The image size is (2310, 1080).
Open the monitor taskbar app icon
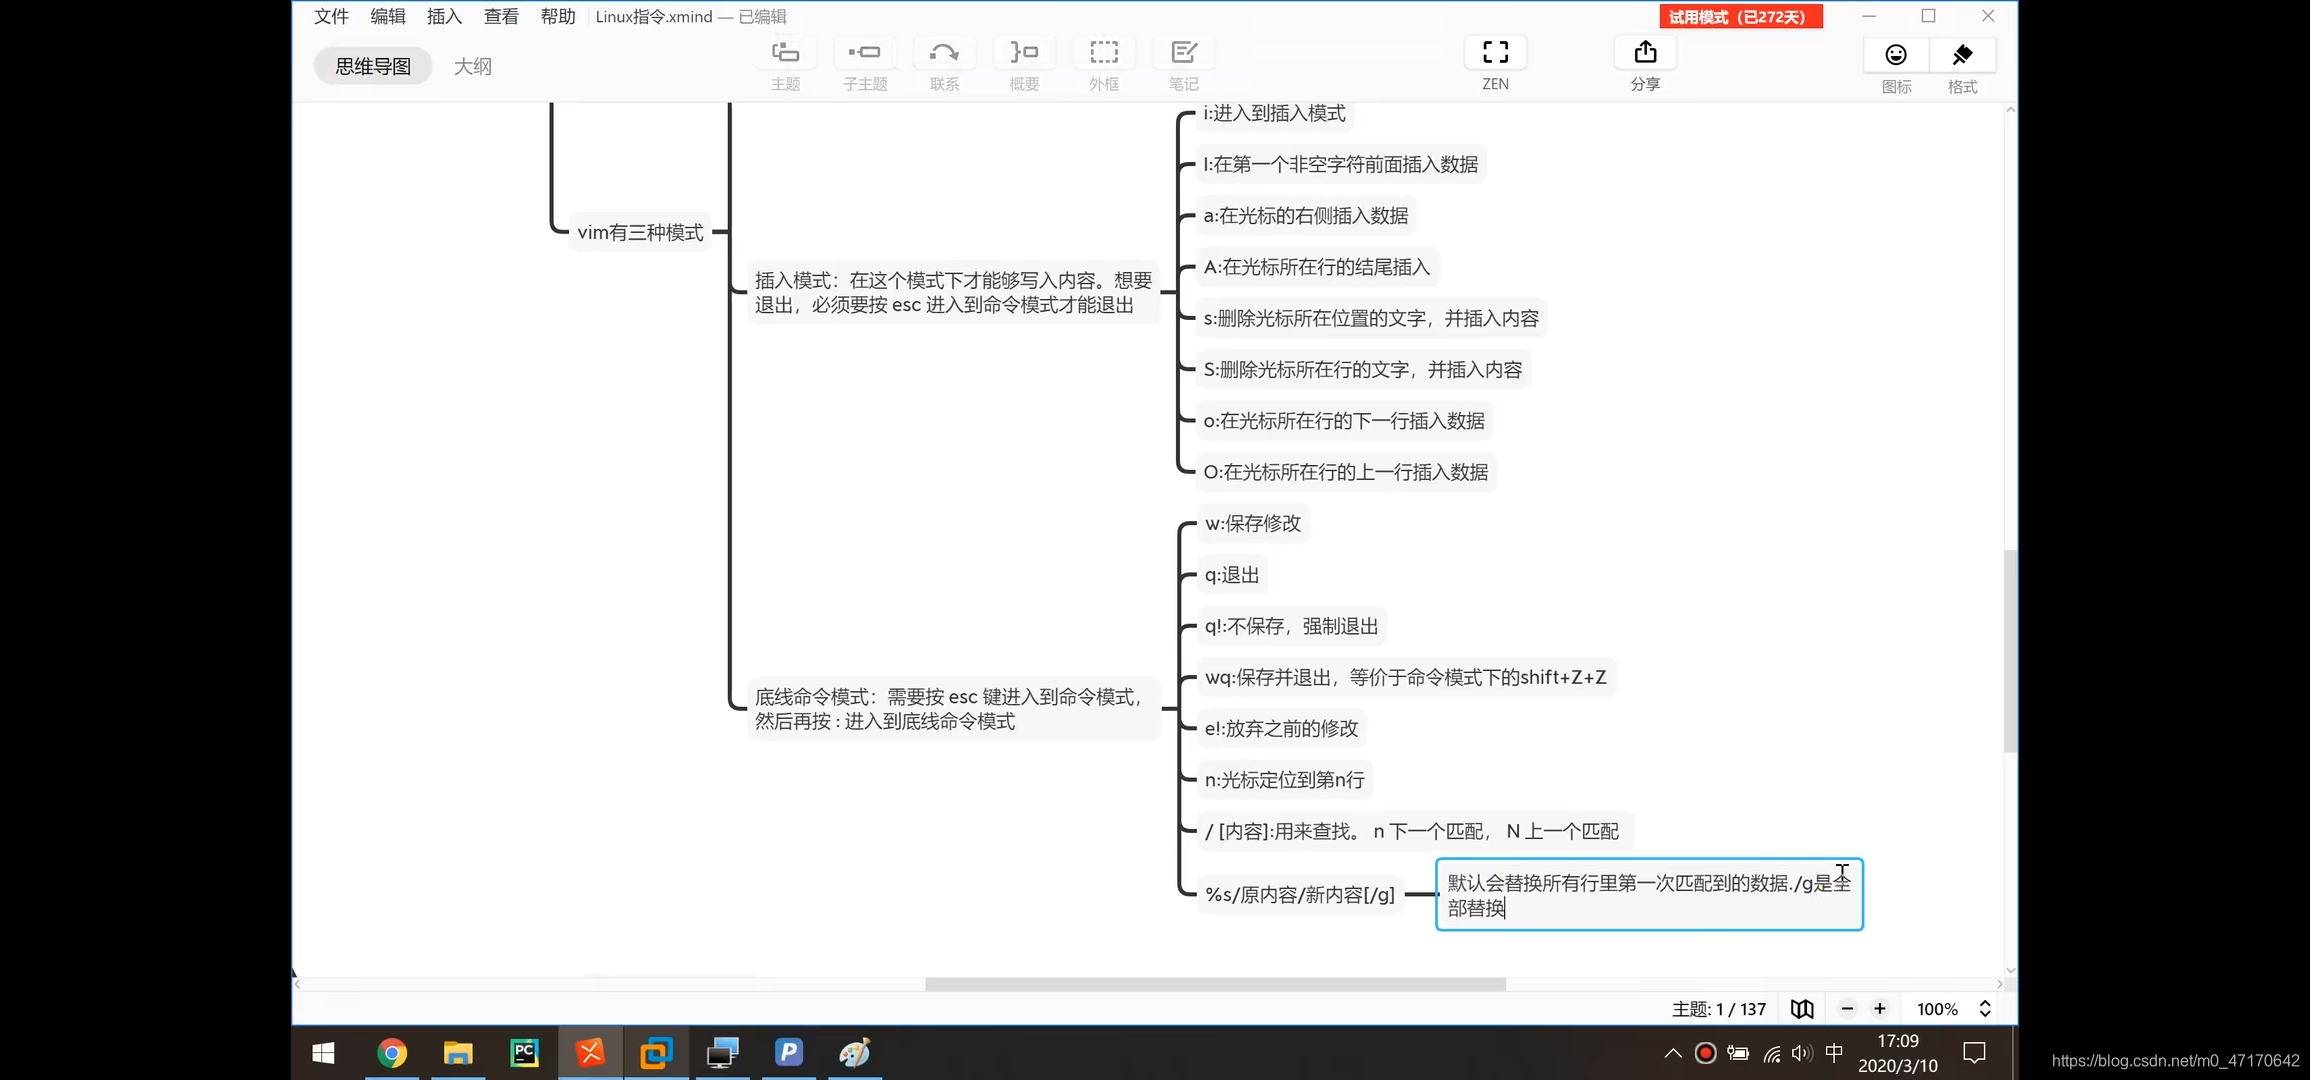pyautogui.click(x=722, y=1053)
